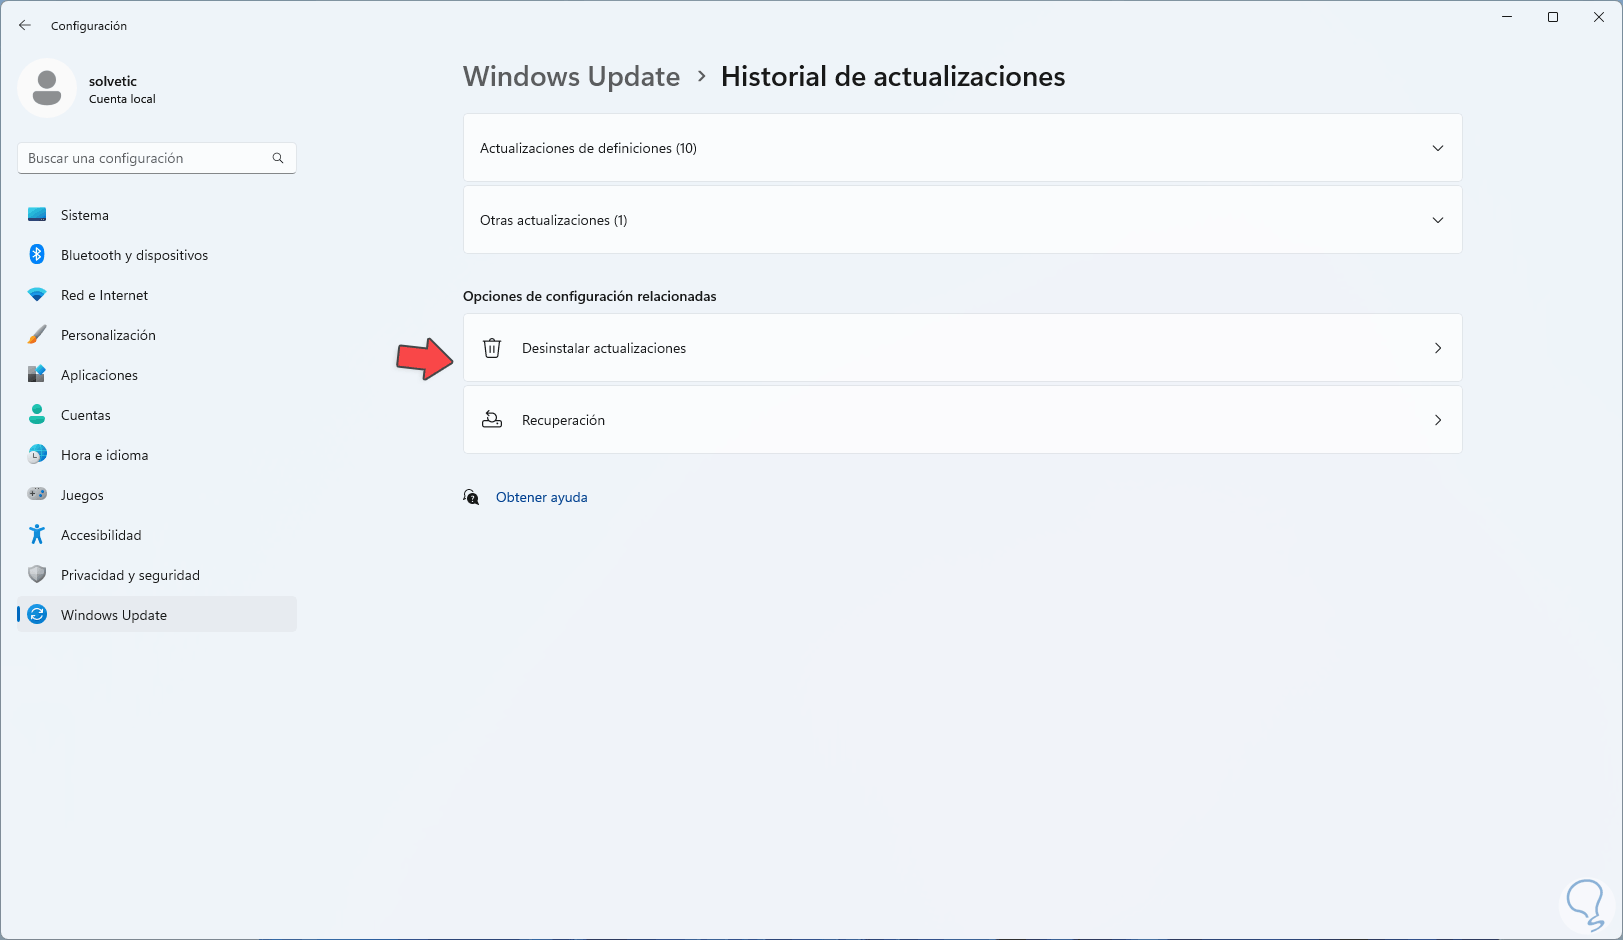Click the solvetic account name
This screenshot has width=1623, height=940.
pos(113,81)
